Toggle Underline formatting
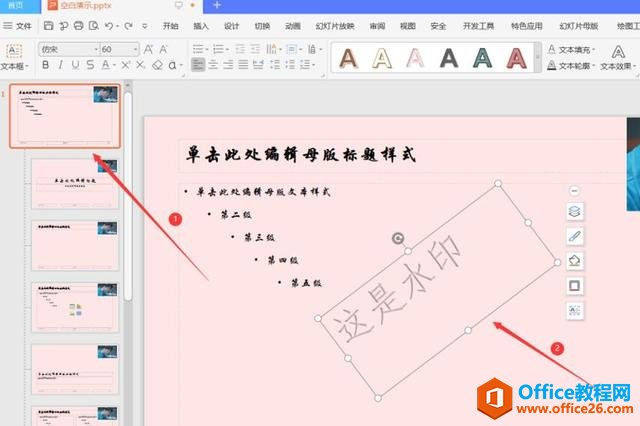 (x=75, y=64)
